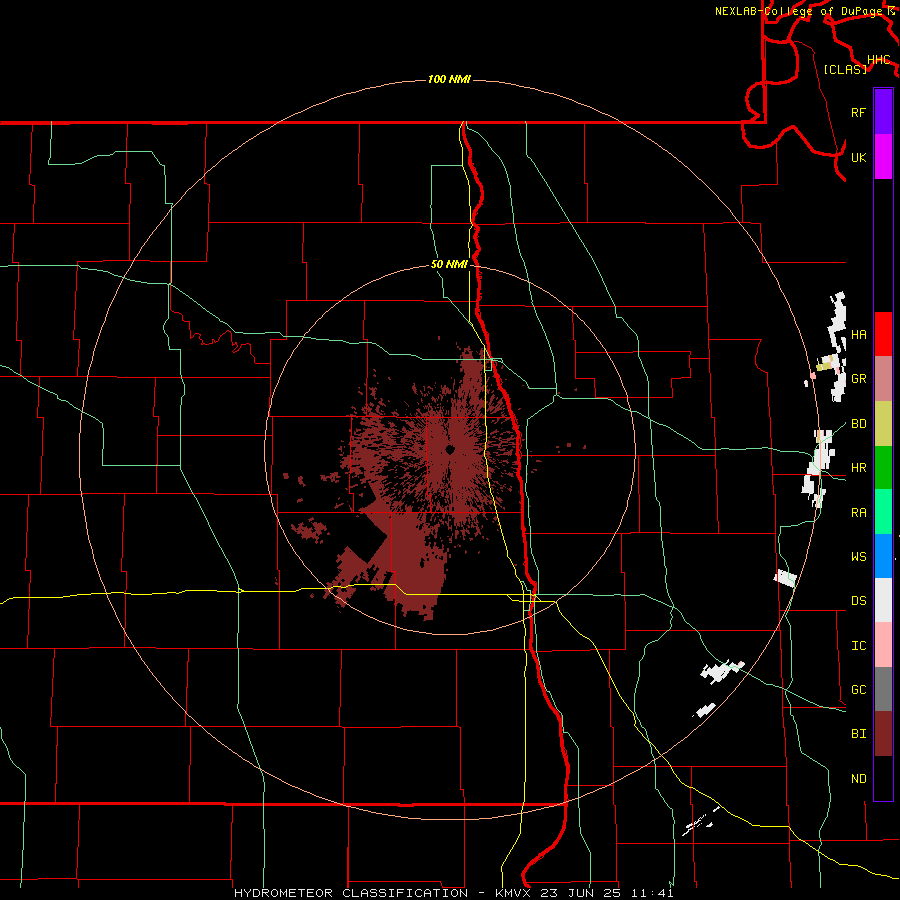Click the dark red BI swatch in the legend
Viewport: 900px width, 900px height.
883,734
